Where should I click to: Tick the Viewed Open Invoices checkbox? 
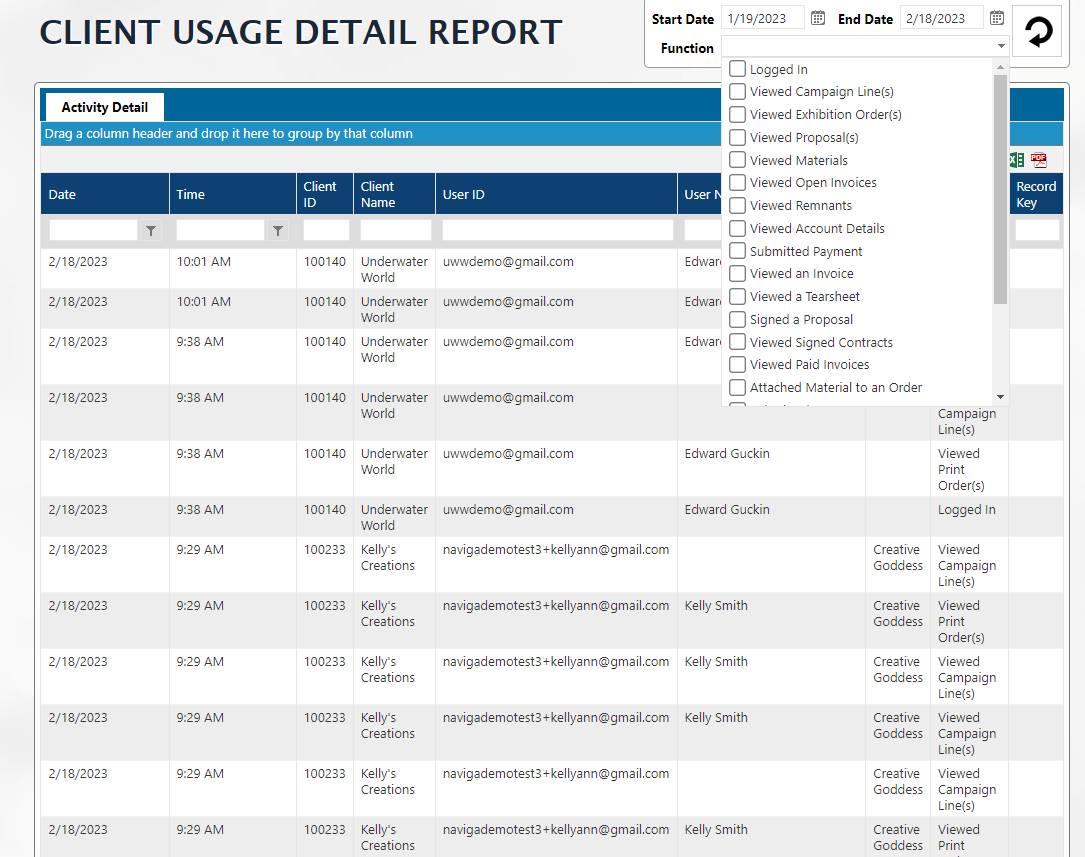(737, 183)
